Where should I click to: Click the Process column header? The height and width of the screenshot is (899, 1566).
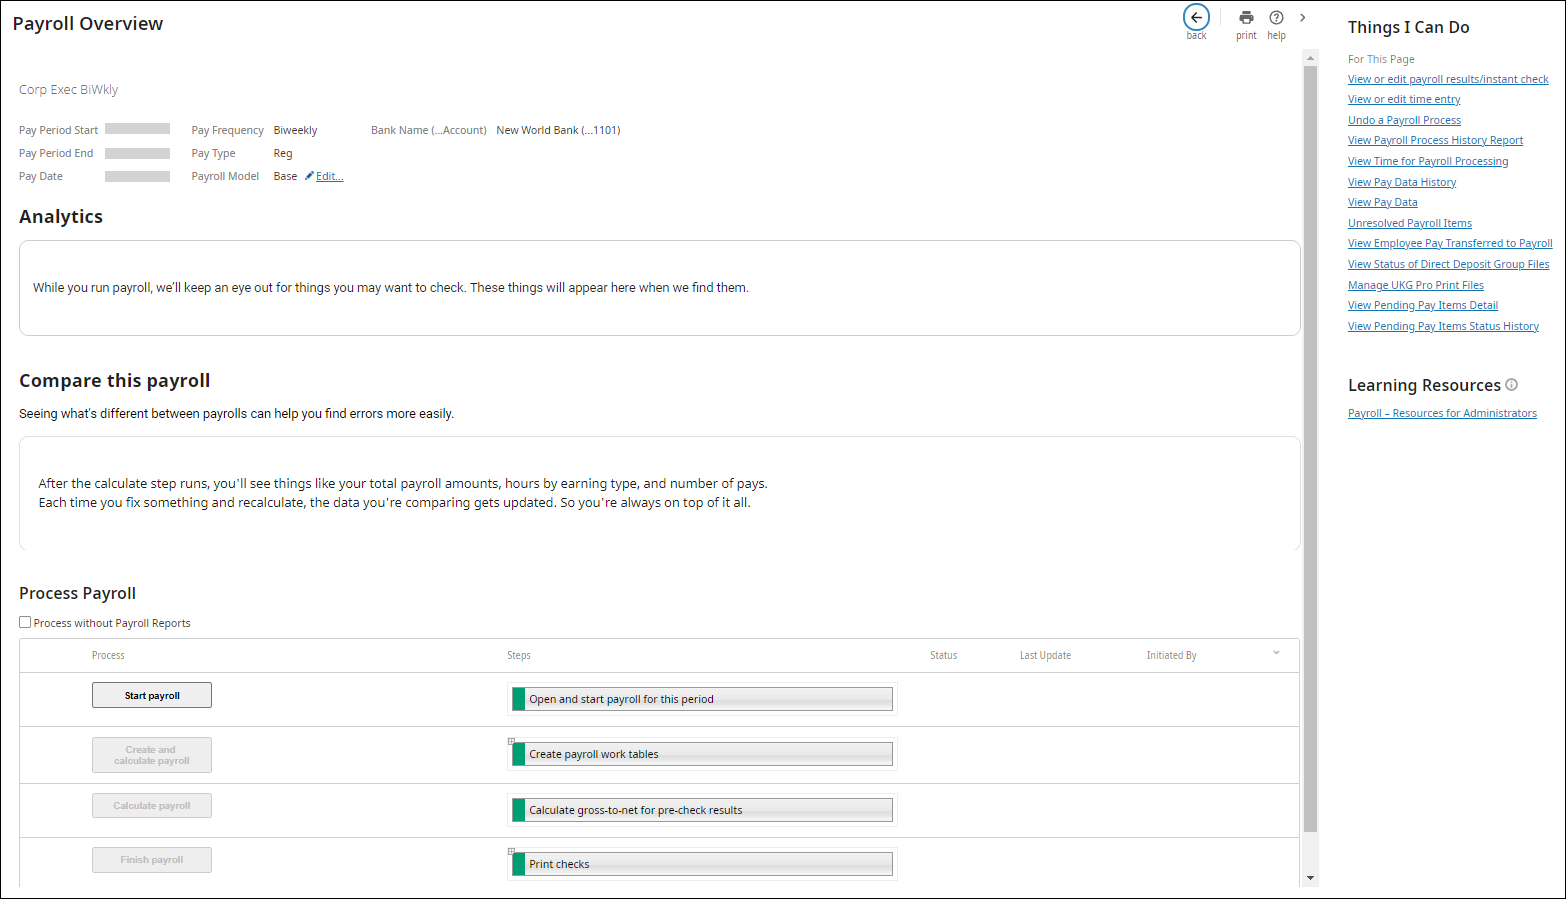pos(108,656)
